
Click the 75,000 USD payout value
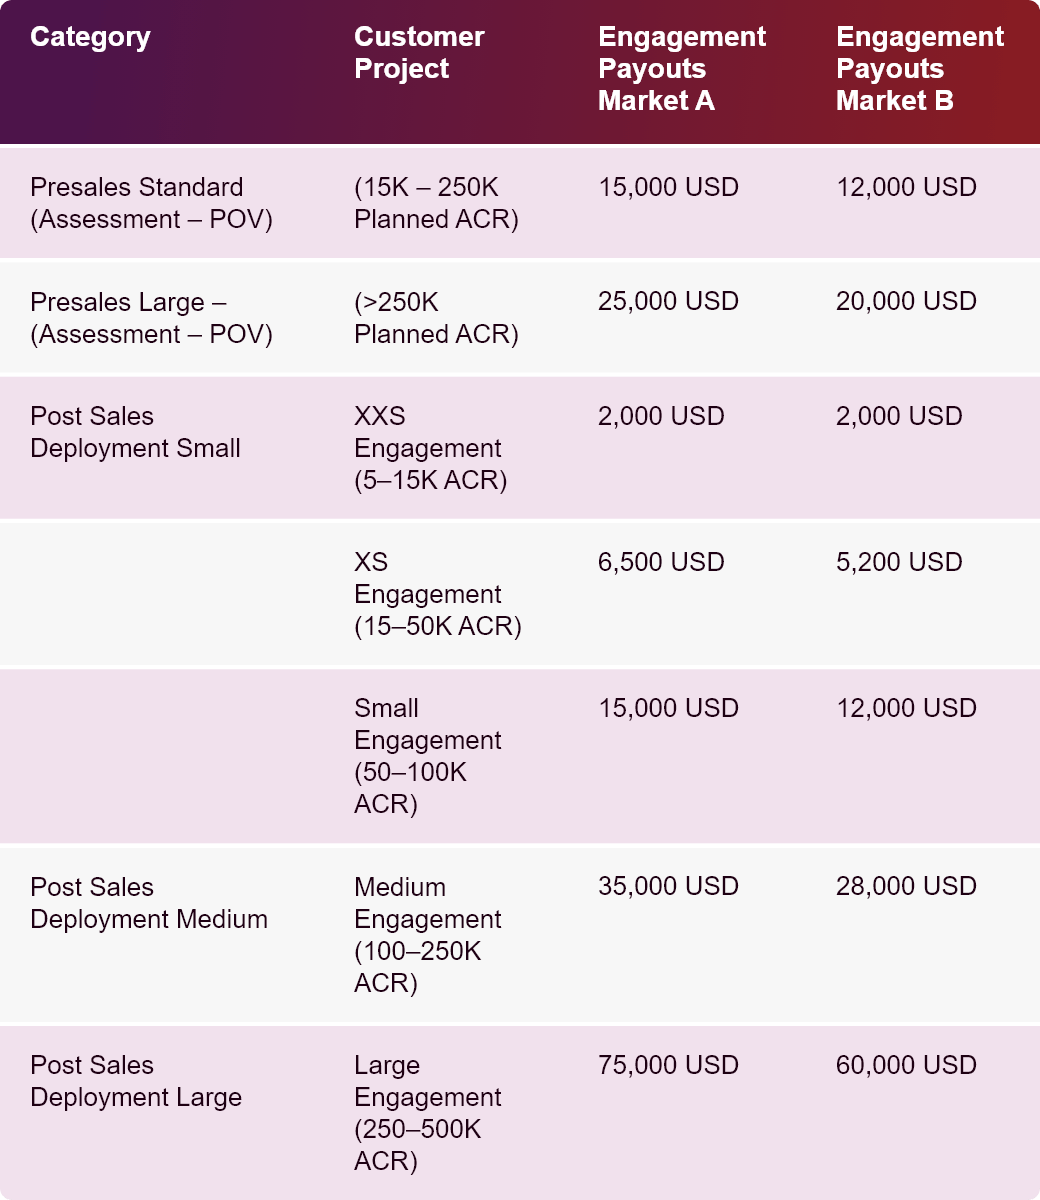coord(668,1065)
